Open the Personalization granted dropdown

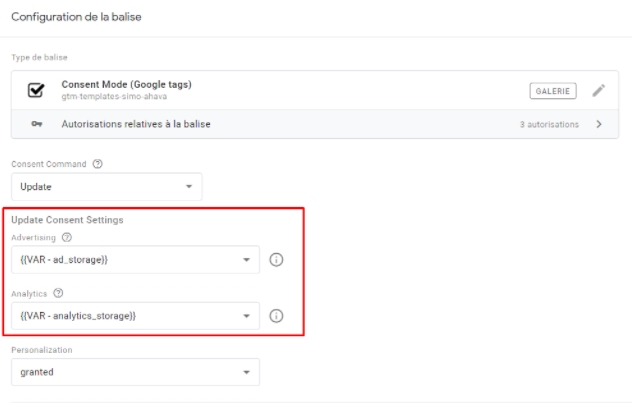tap(135, 372)
